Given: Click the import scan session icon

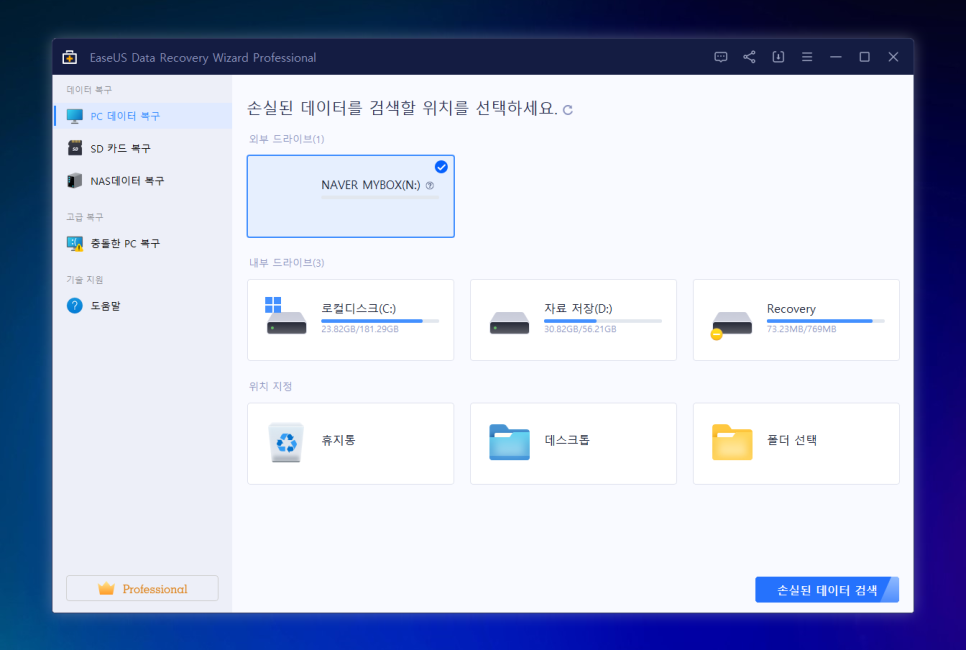Looking at the screenshot, I should 778,57.
